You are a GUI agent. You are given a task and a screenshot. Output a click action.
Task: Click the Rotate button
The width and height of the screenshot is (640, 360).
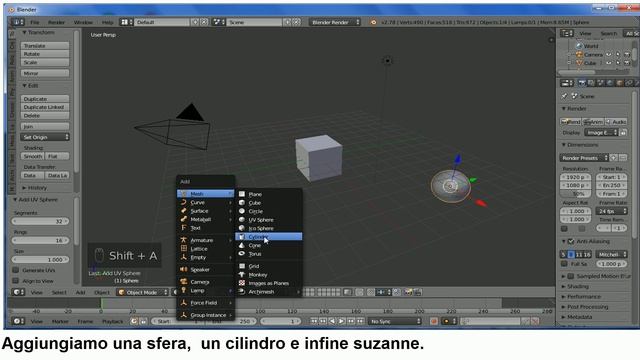point(45,54)
